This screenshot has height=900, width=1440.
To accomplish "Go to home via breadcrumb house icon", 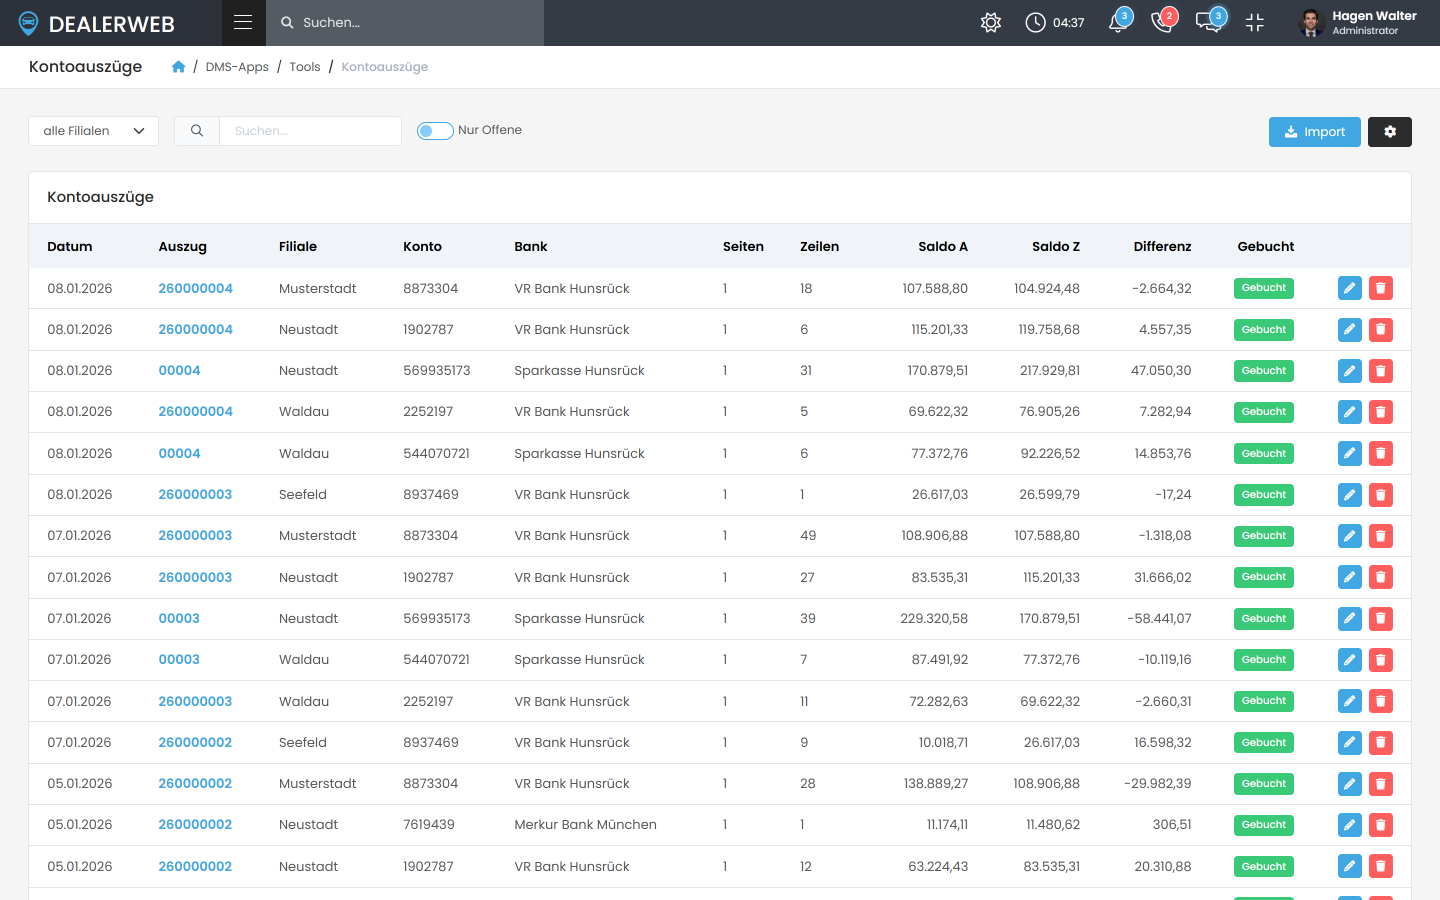I will [x=178, y=67].
